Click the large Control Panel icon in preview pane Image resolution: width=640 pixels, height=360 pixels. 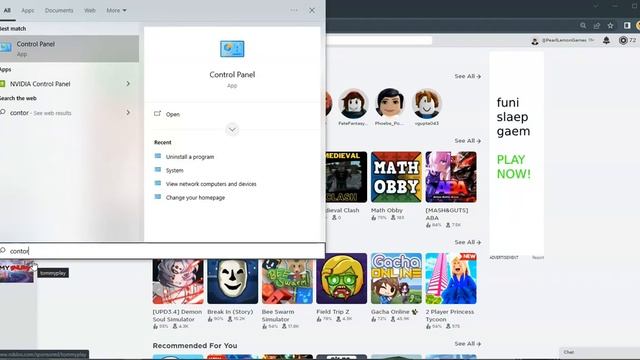pos(232,49)
